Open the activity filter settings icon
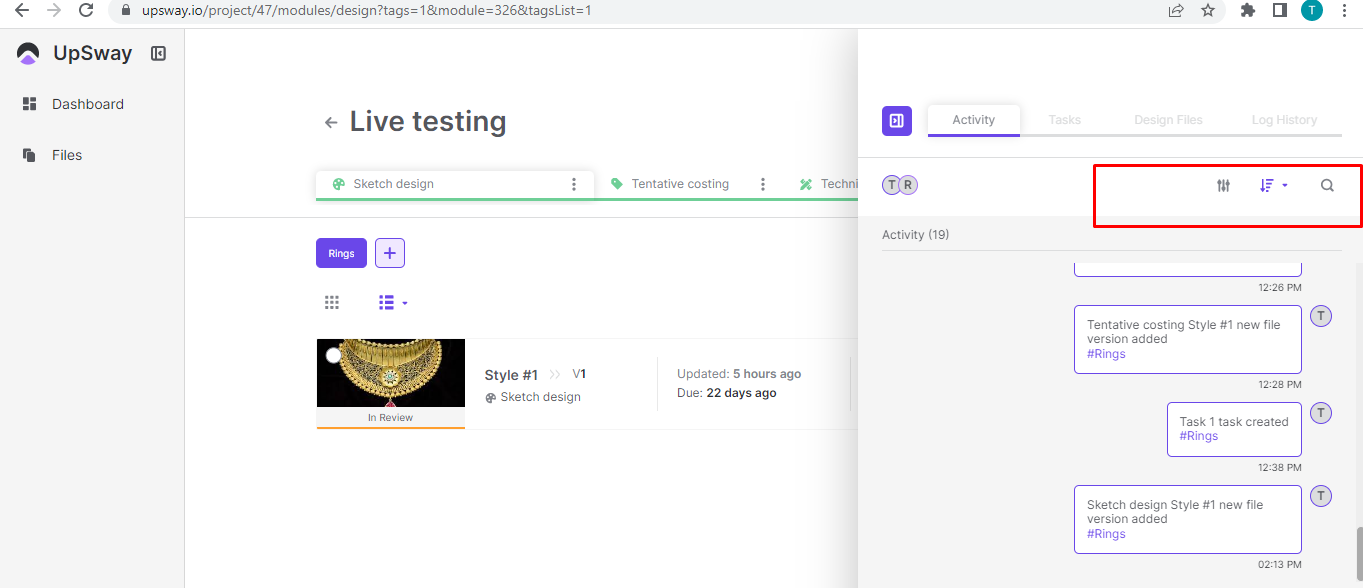This screenshot has width=1363, height=588. [1223, 185]
